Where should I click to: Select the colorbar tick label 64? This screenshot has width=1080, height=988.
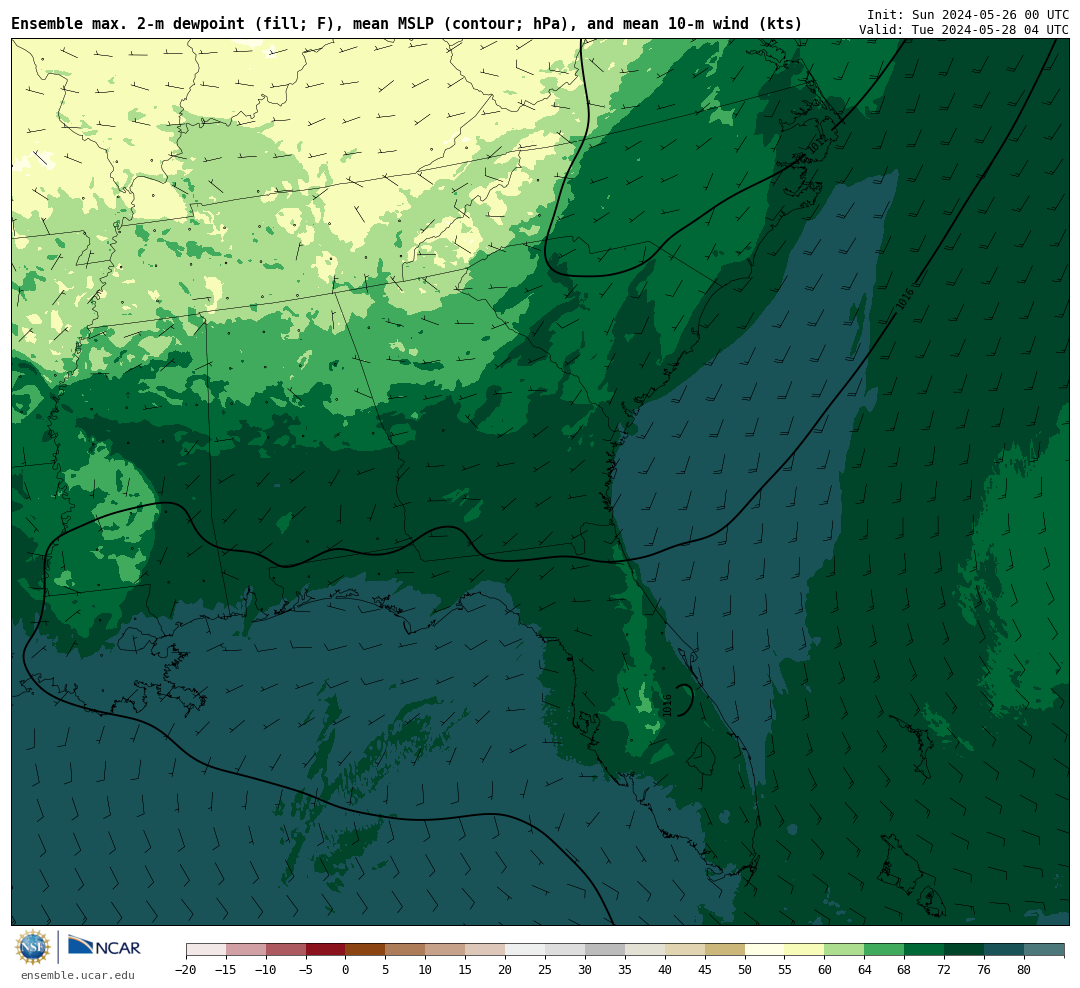(864, 969)
